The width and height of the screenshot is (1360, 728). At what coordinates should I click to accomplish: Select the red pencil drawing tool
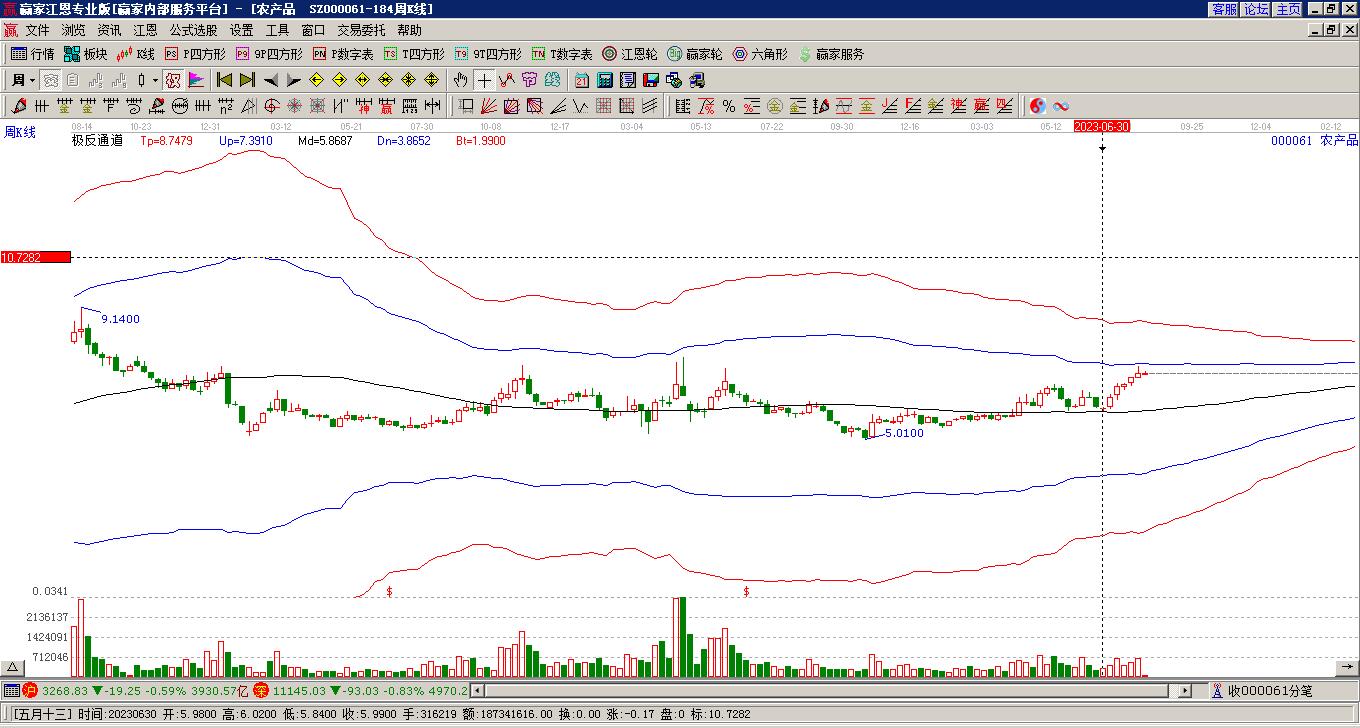coord(19,106)
